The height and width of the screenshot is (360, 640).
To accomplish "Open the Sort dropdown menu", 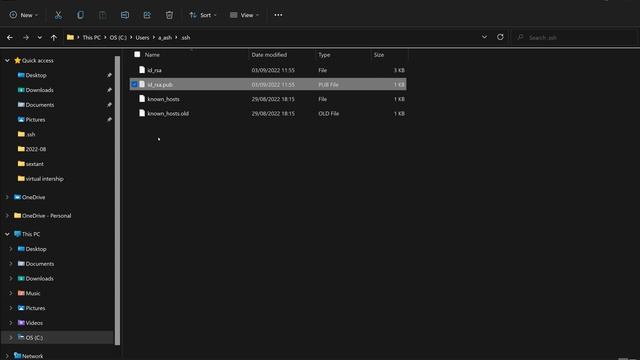I will point(203,15).
